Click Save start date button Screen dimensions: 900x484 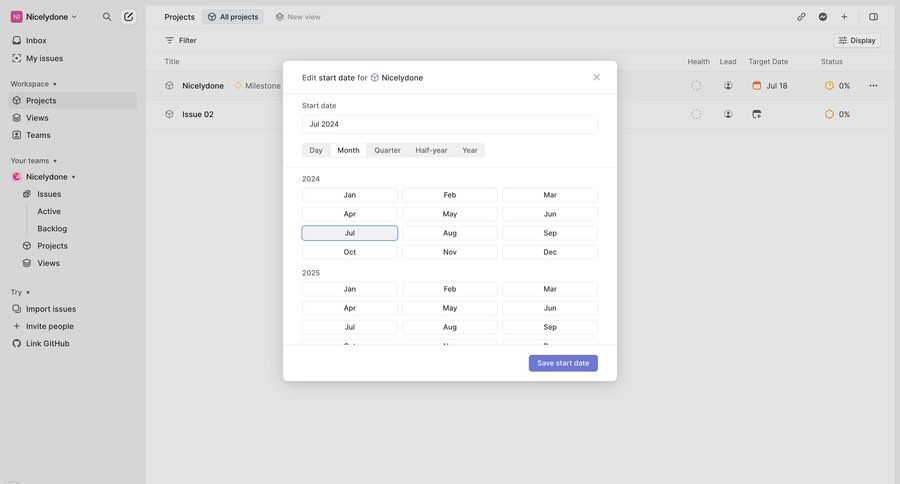tap(563, 363)
